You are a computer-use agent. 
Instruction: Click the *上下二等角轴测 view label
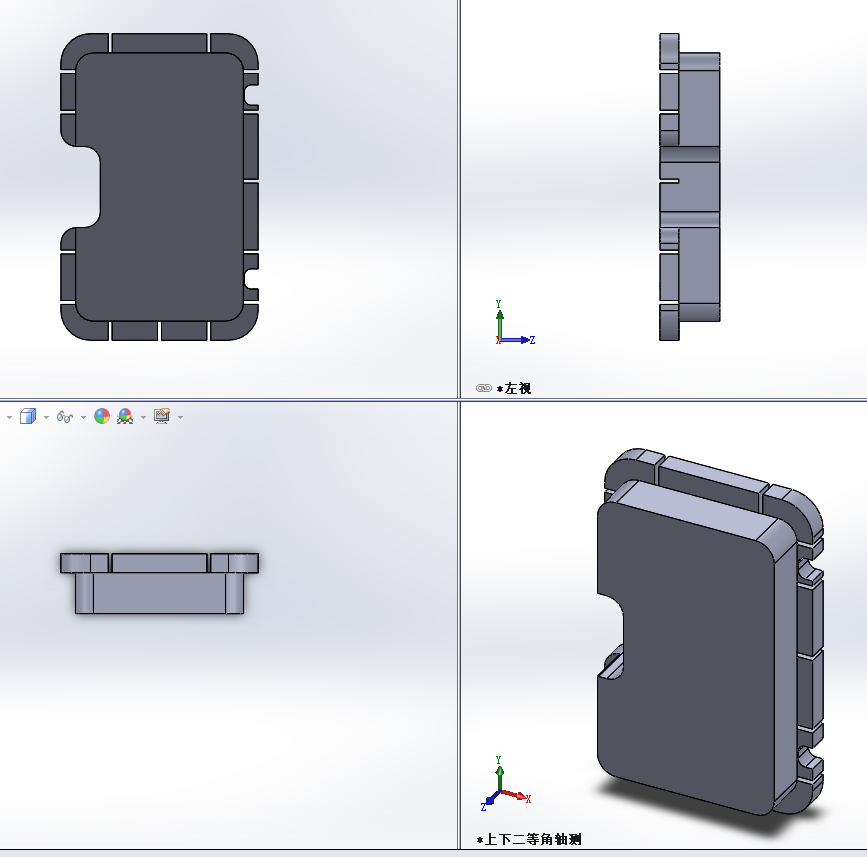529,839
